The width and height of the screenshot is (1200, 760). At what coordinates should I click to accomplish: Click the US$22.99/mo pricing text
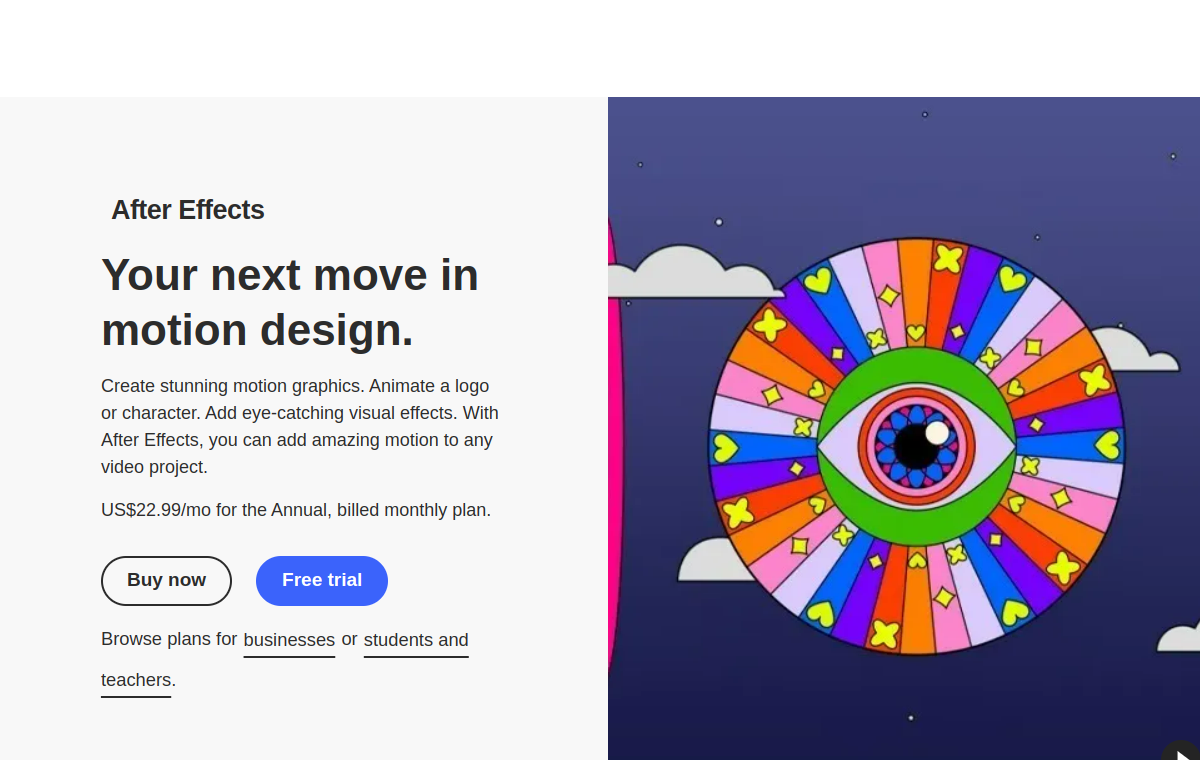(296, 510)
